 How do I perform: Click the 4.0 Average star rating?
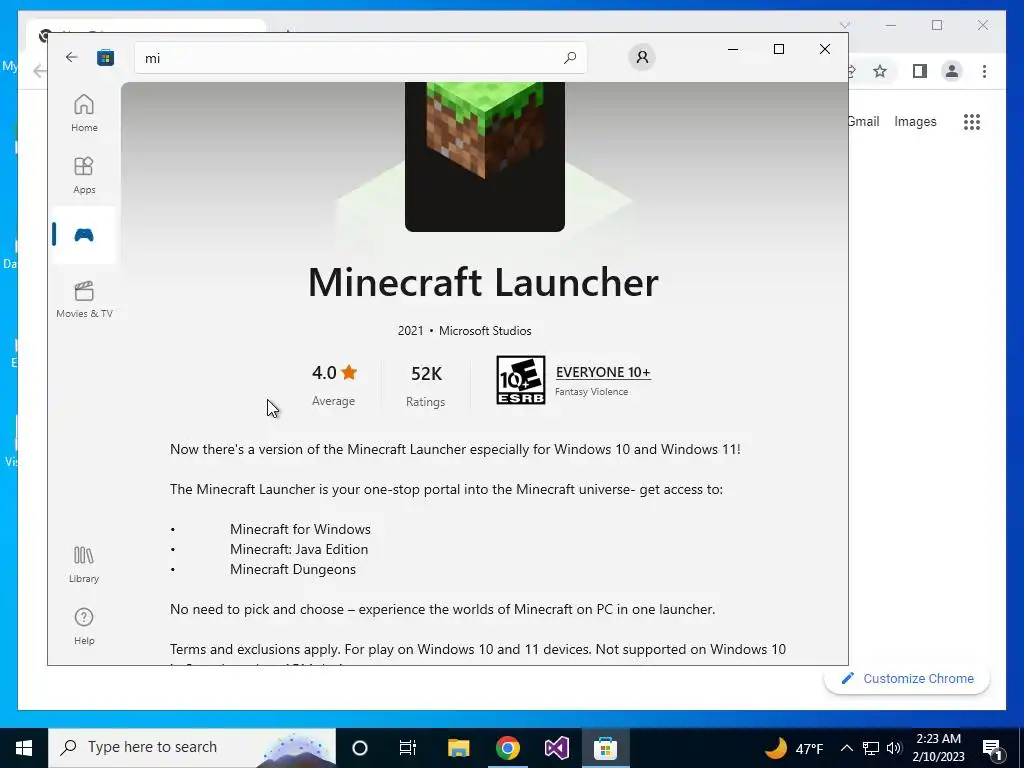tap(334, 385)
